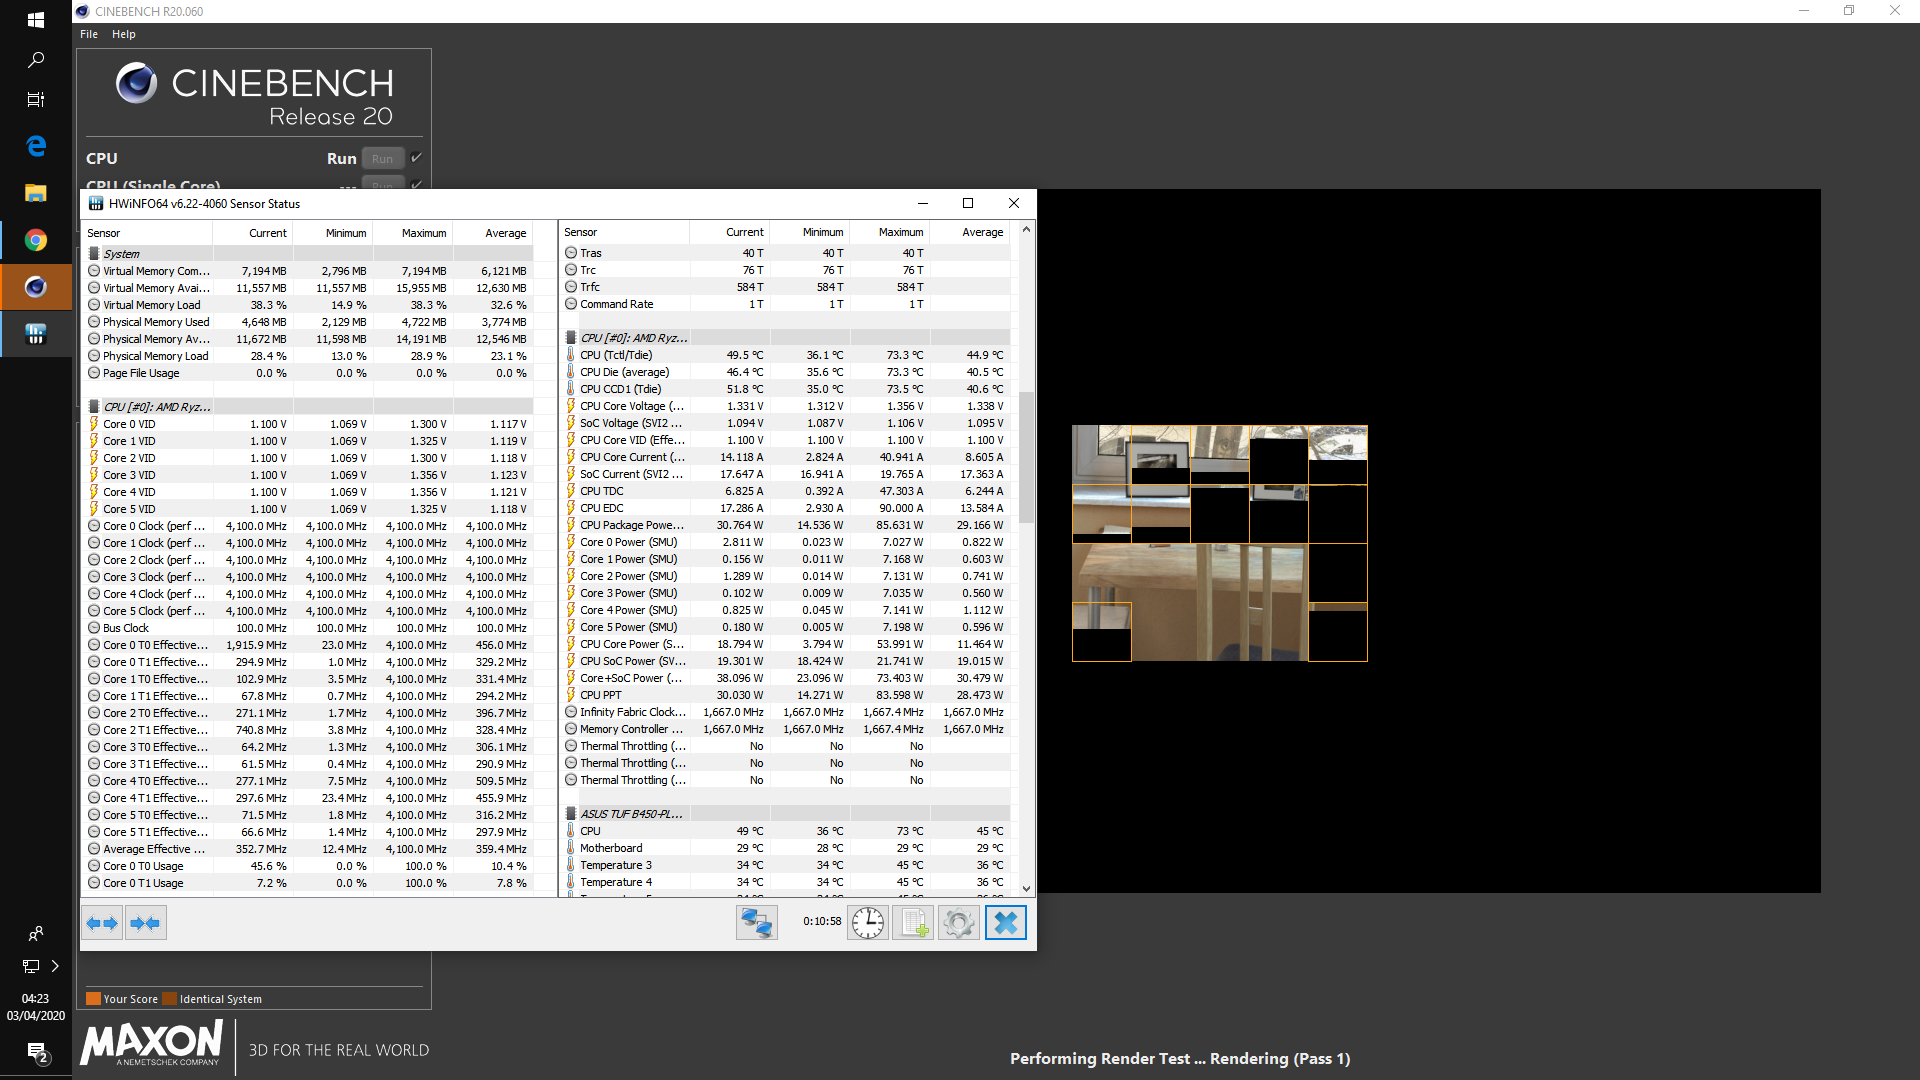Image resolution: width=1920 pixels, height=1080 pixels.
Task: Click the CPU (Tctl/Tdie) thermometer icon
Action: pos(571,355)
